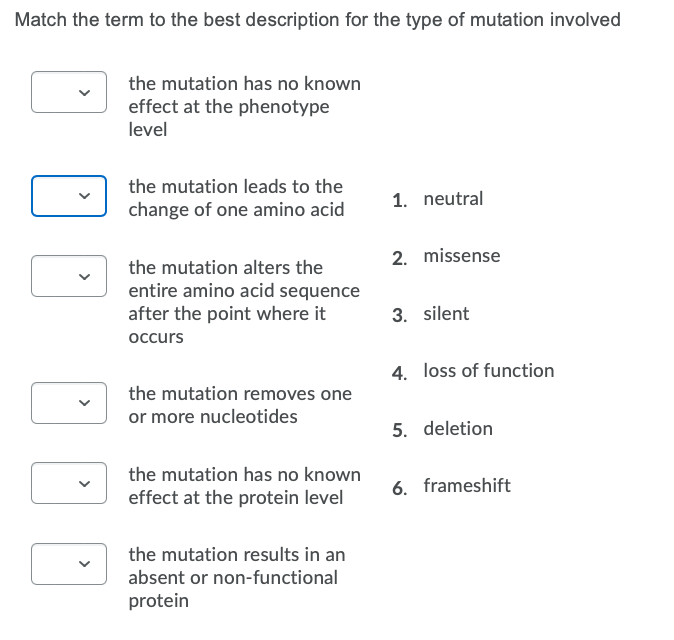The width and height of the screenshot is (674, 640).
Task: Select the 'frameshift' answer text
Action: (466, 486)
